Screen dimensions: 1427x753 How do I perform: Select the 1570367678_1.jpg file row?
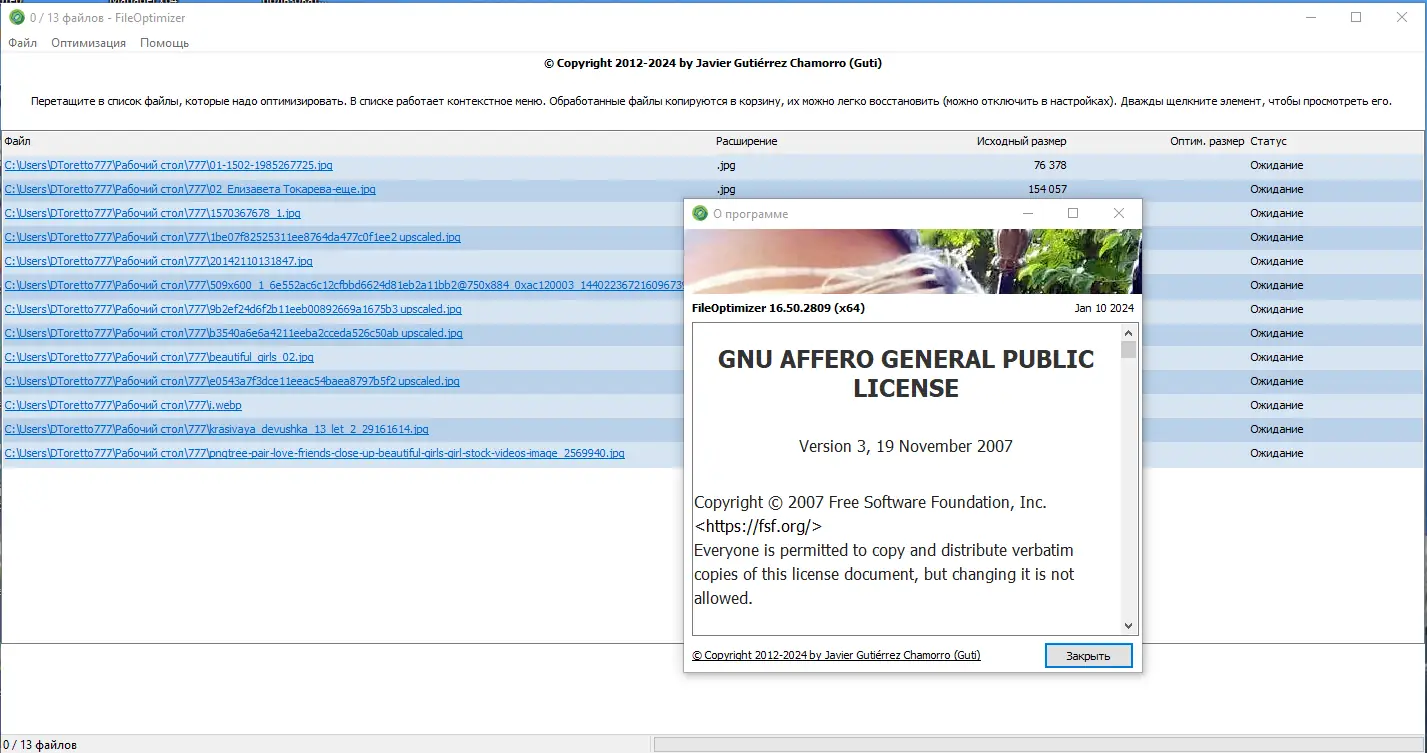coord(152,213)
